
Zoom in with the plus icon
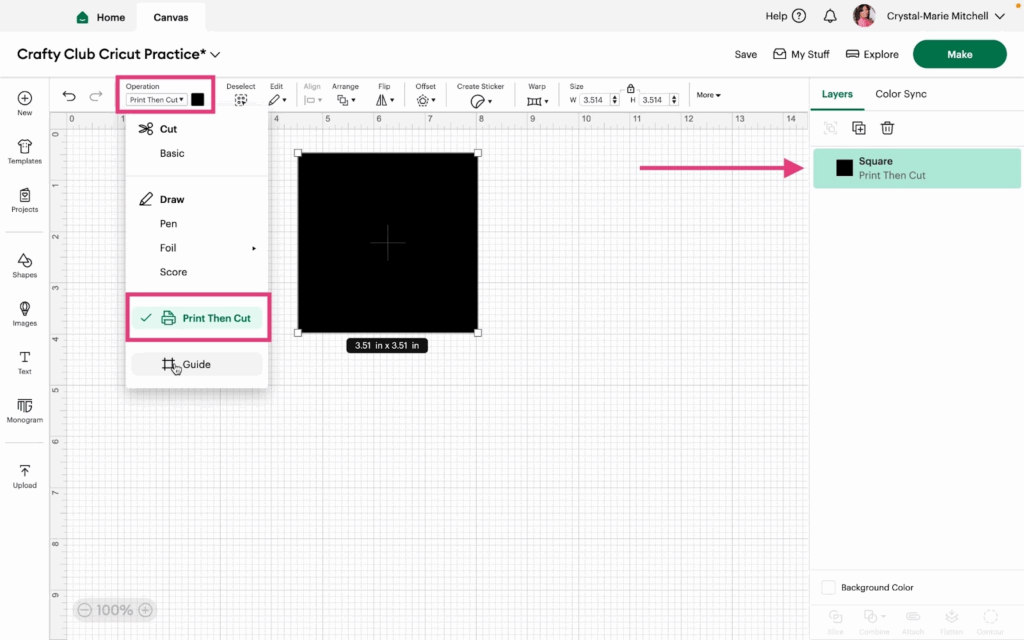coord(146,610)
